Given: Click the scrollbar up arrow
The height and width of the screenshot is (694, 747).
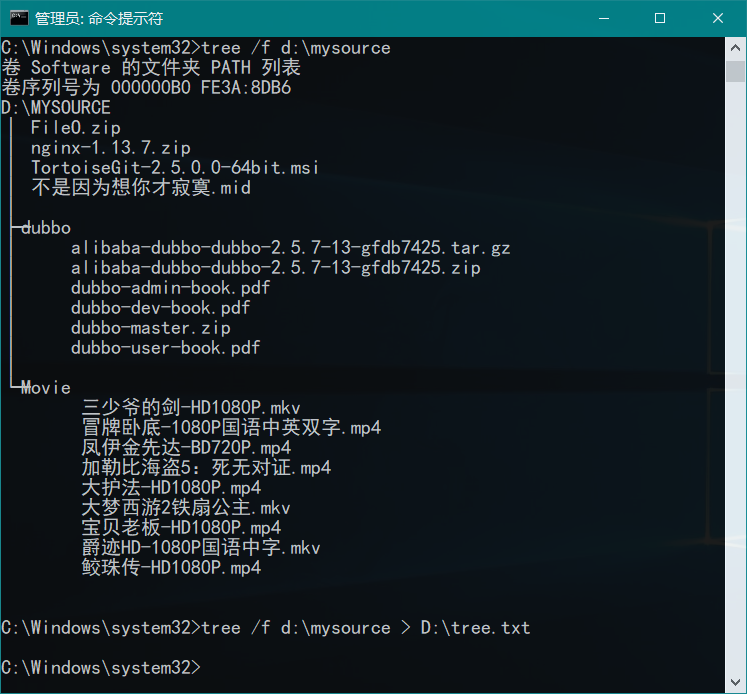Looking at the screenshot, I should (x=735, y=48).
